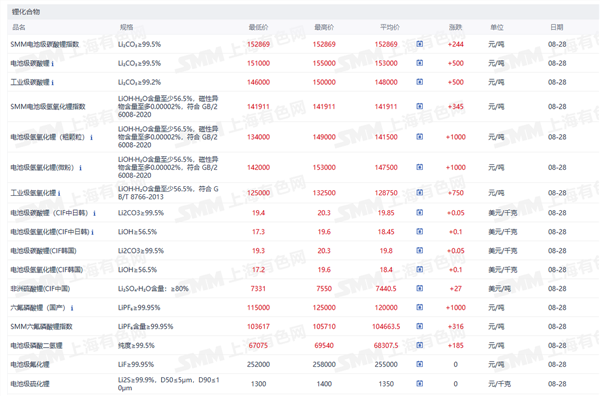Screen dimensions: 600x396
Task: Click info icon beside 电池级氢氧化锂(CIF中日韩)
Action: pyautogui.click(x=93, y=232)
